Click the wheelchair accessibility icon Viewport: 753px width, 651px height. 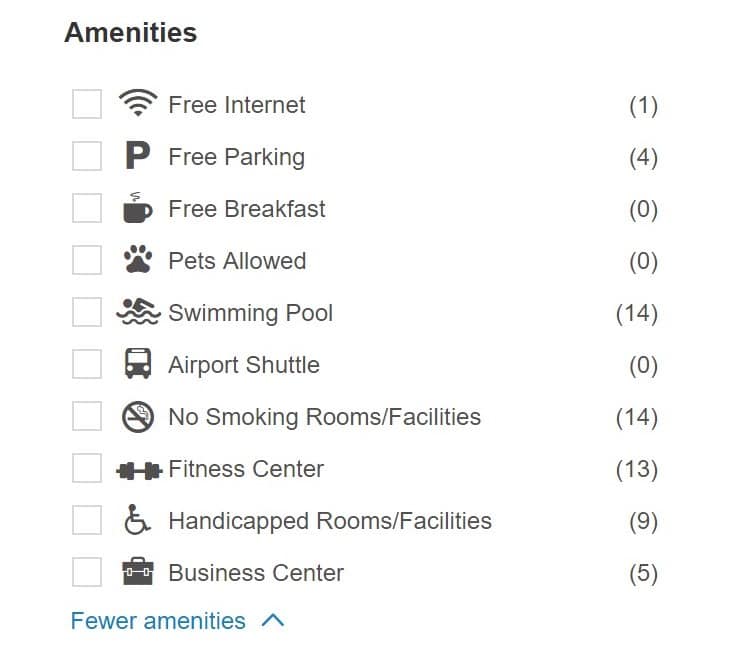(137, 519)
